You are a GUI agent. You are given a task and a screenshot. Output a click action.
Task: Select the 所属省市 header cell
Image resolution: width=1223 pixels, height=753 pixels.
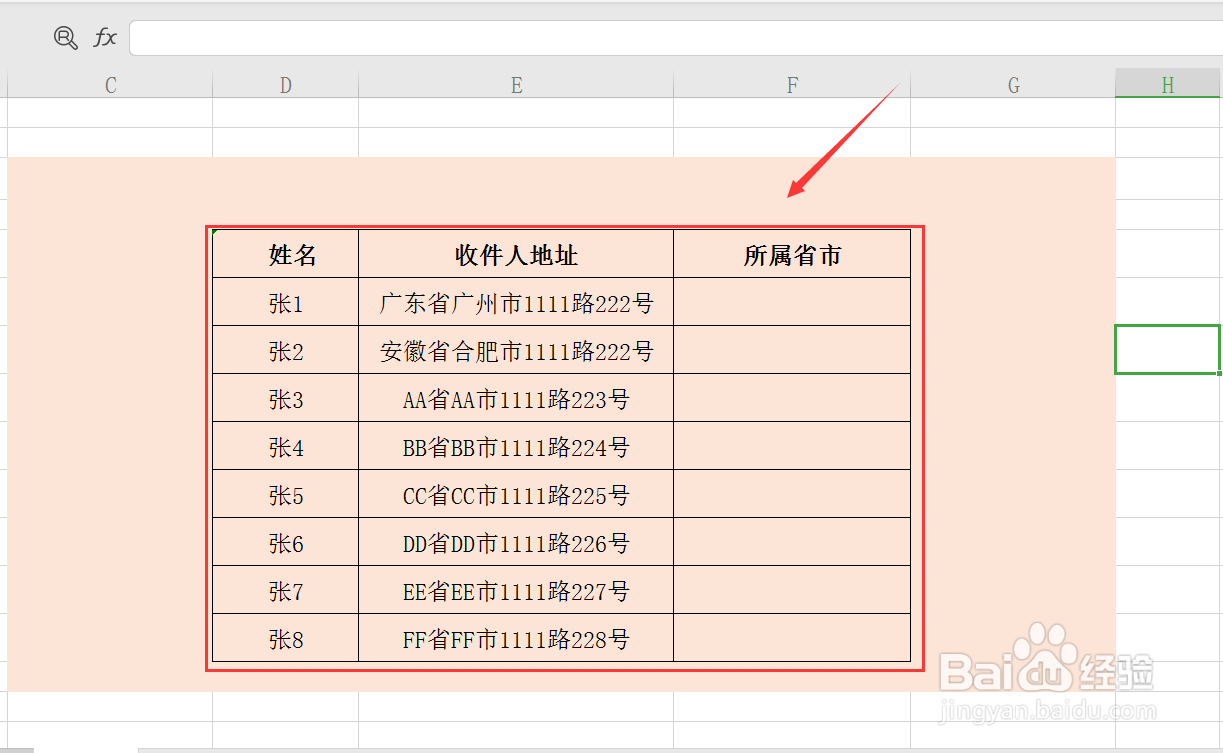coord(792,254)
